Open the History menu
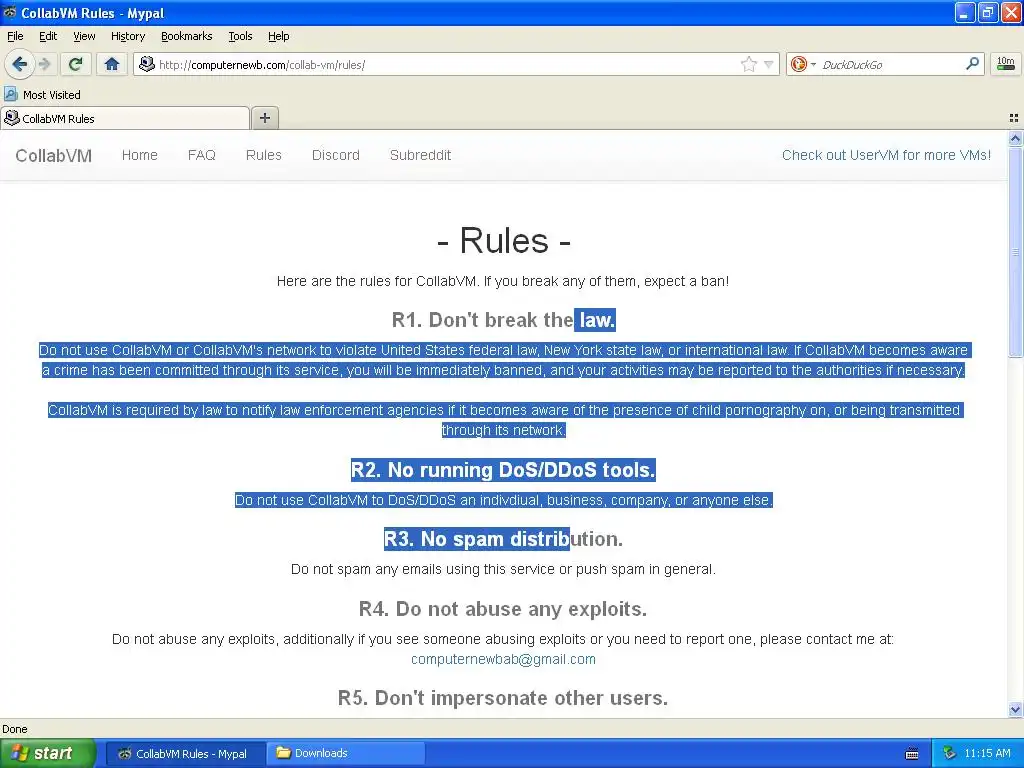Viewport: 1024px width, 768px height. tap(127, 36)
